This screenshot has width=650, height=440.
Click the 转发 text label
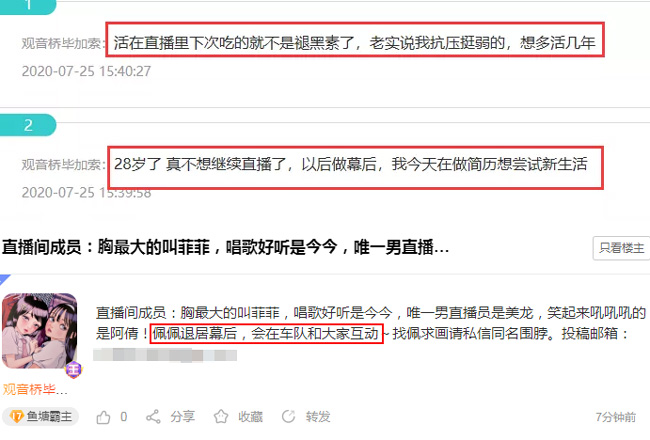[x=318, y=416]
